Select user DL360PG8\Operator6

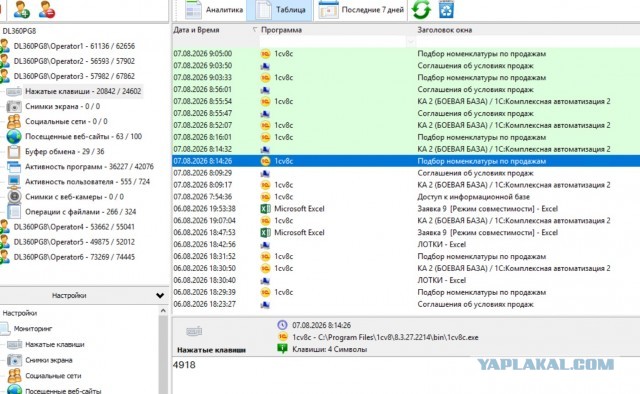[x=74, y=257]
